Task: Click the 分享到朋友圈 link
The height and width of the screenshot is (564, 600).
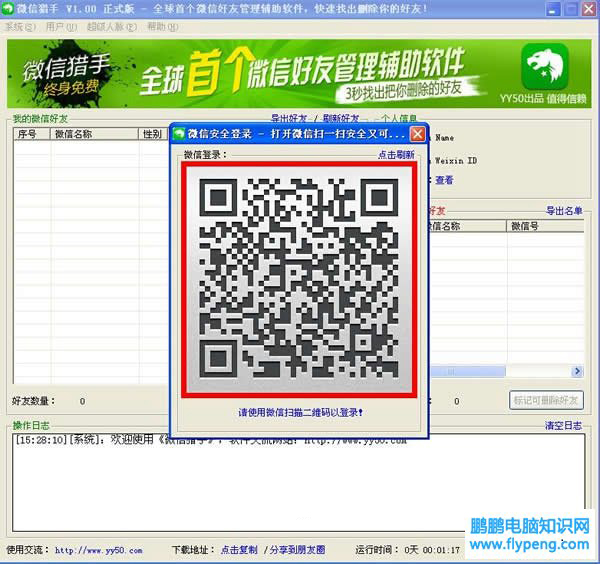Action: (297, 550)
